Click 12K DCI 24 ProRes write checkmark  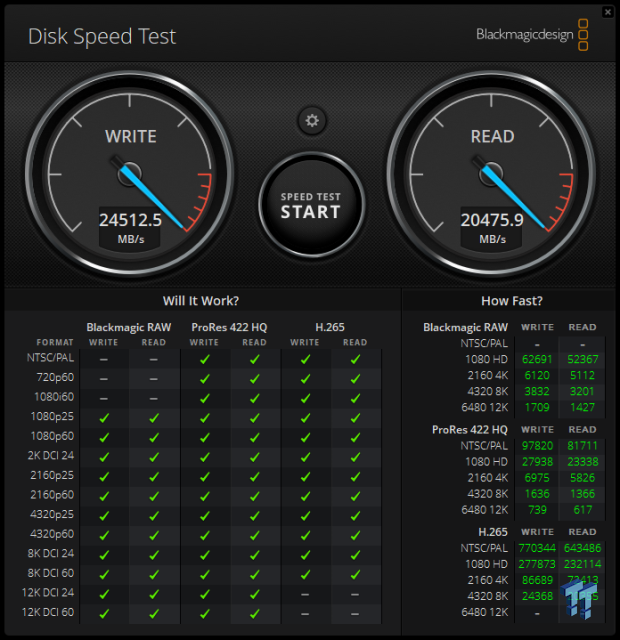tap(204, 594)
